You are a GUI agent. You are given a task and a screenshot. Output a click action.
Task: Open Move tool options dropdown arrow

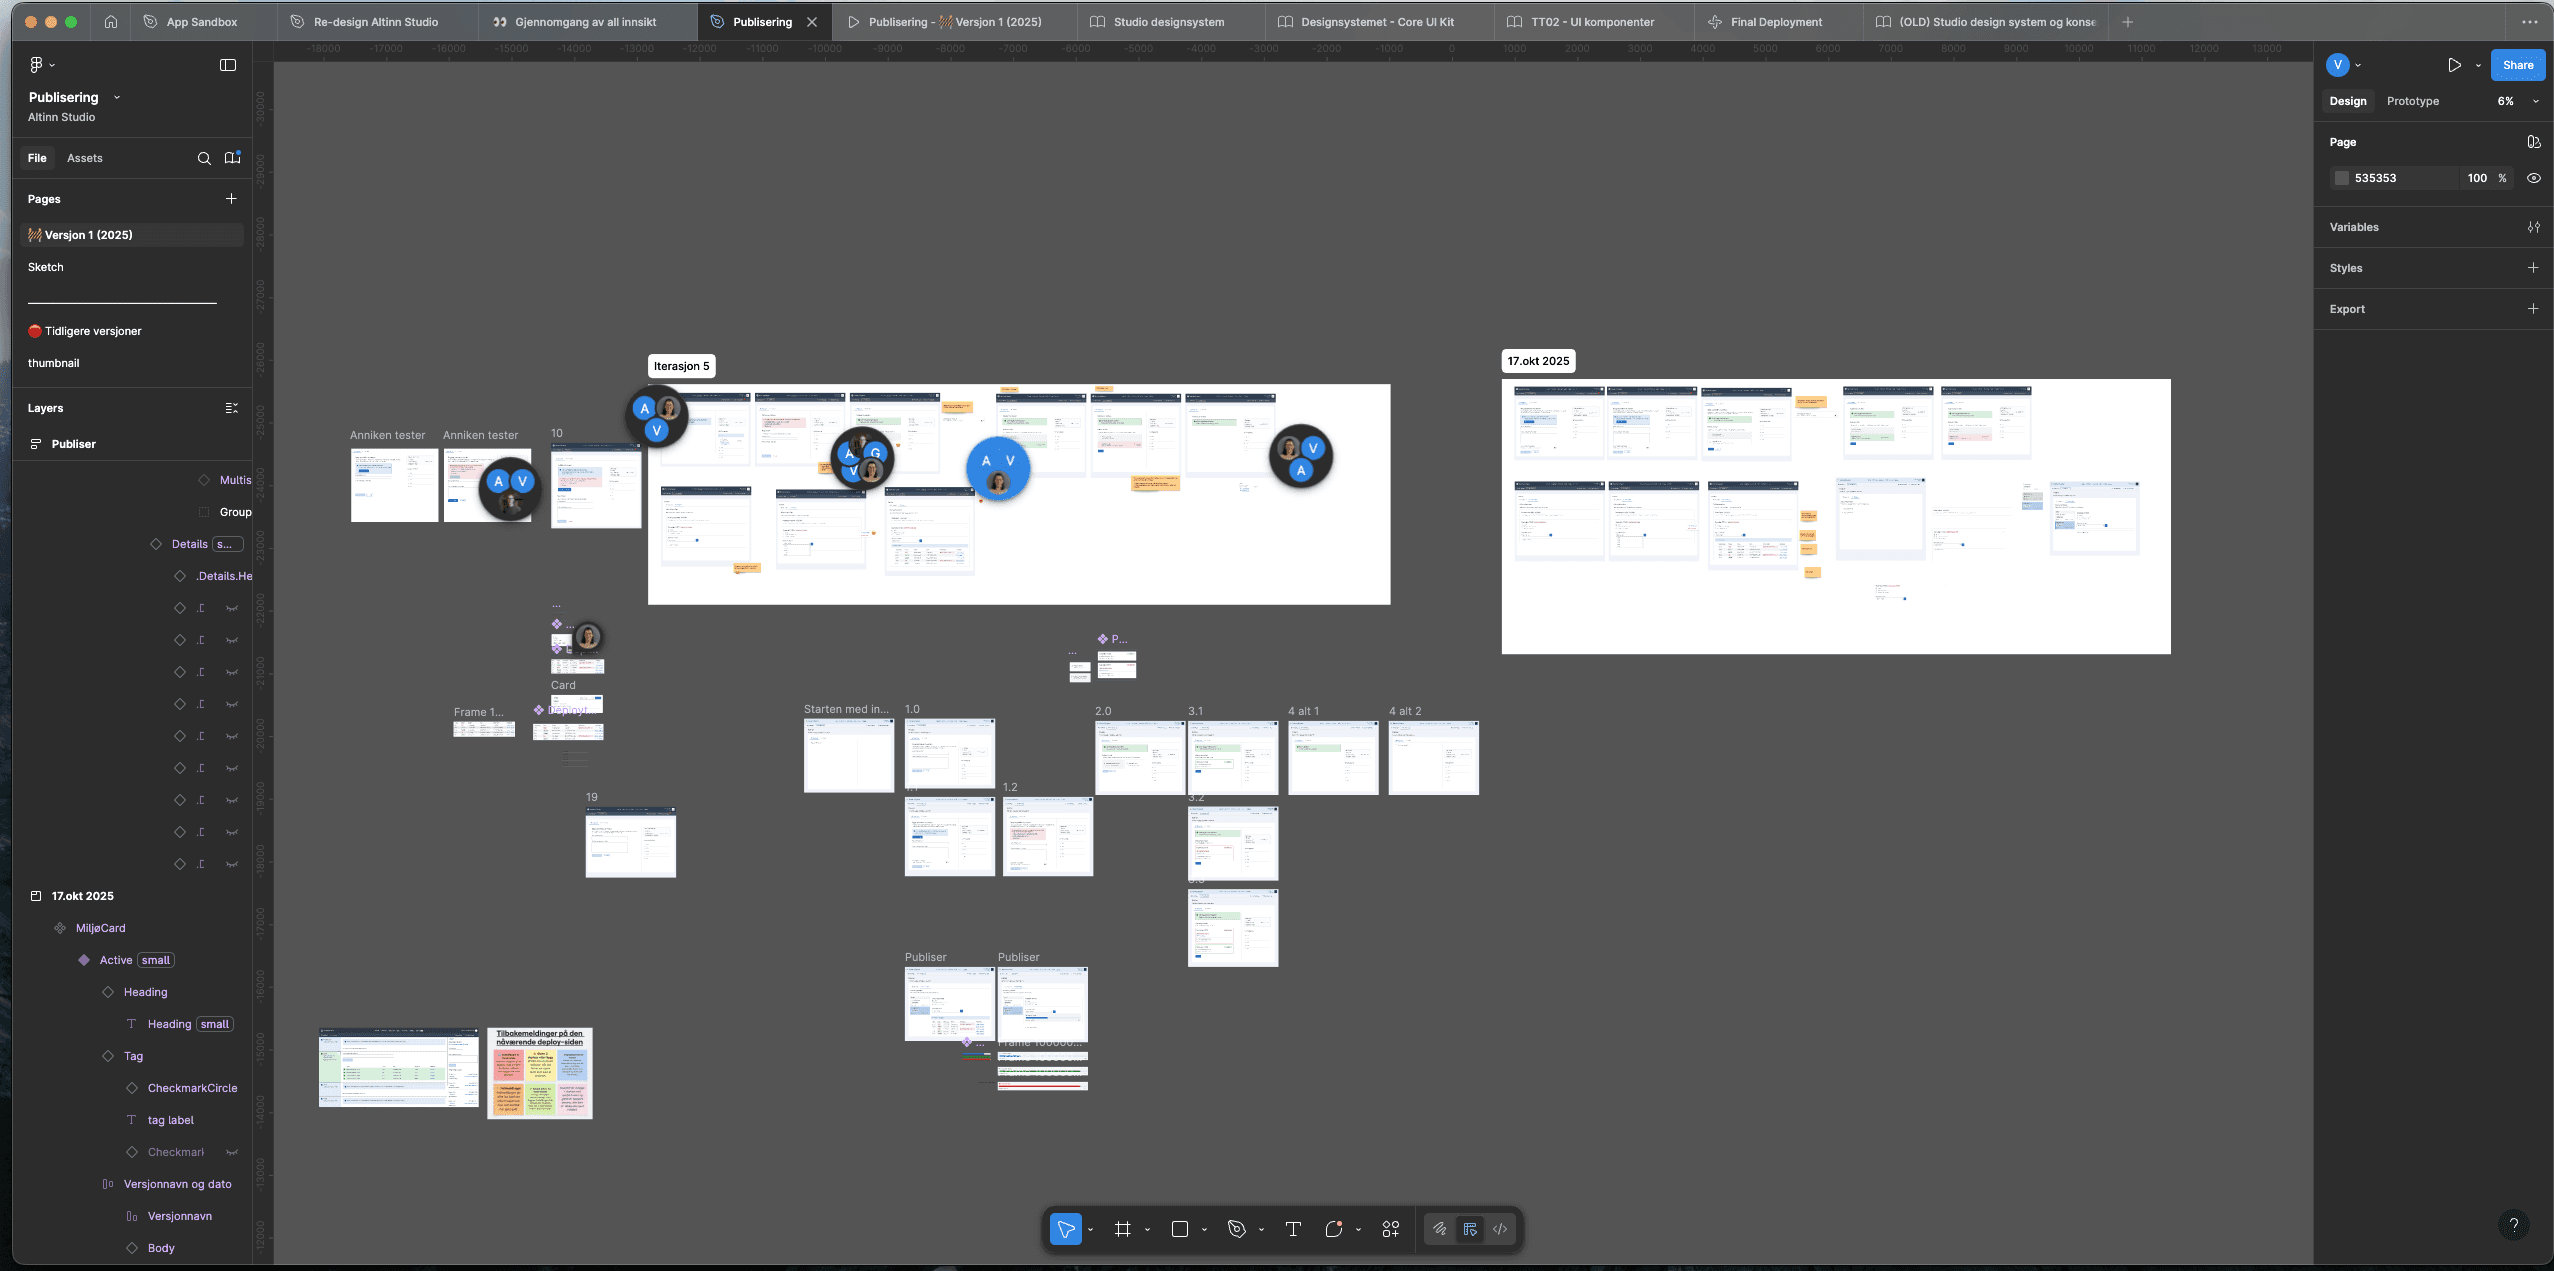[x=1090, y=1229]
